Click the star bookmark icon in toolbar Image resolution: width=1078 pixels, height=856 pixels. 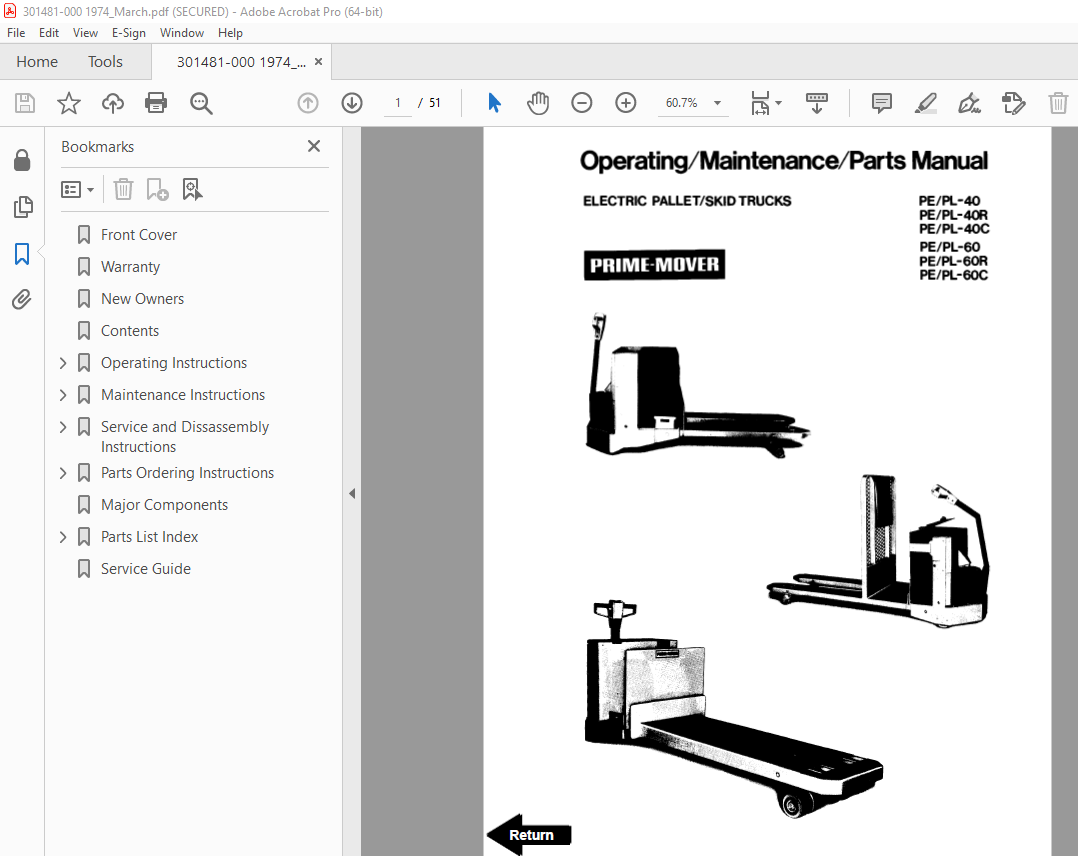pyautogui.click(x=69, y=103)
